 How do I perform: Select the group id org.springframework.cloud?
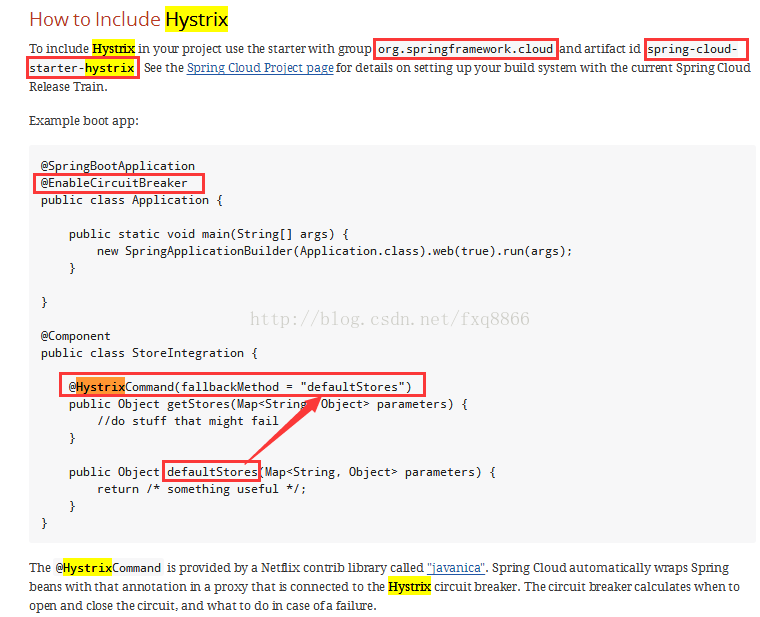coord(465,49)
